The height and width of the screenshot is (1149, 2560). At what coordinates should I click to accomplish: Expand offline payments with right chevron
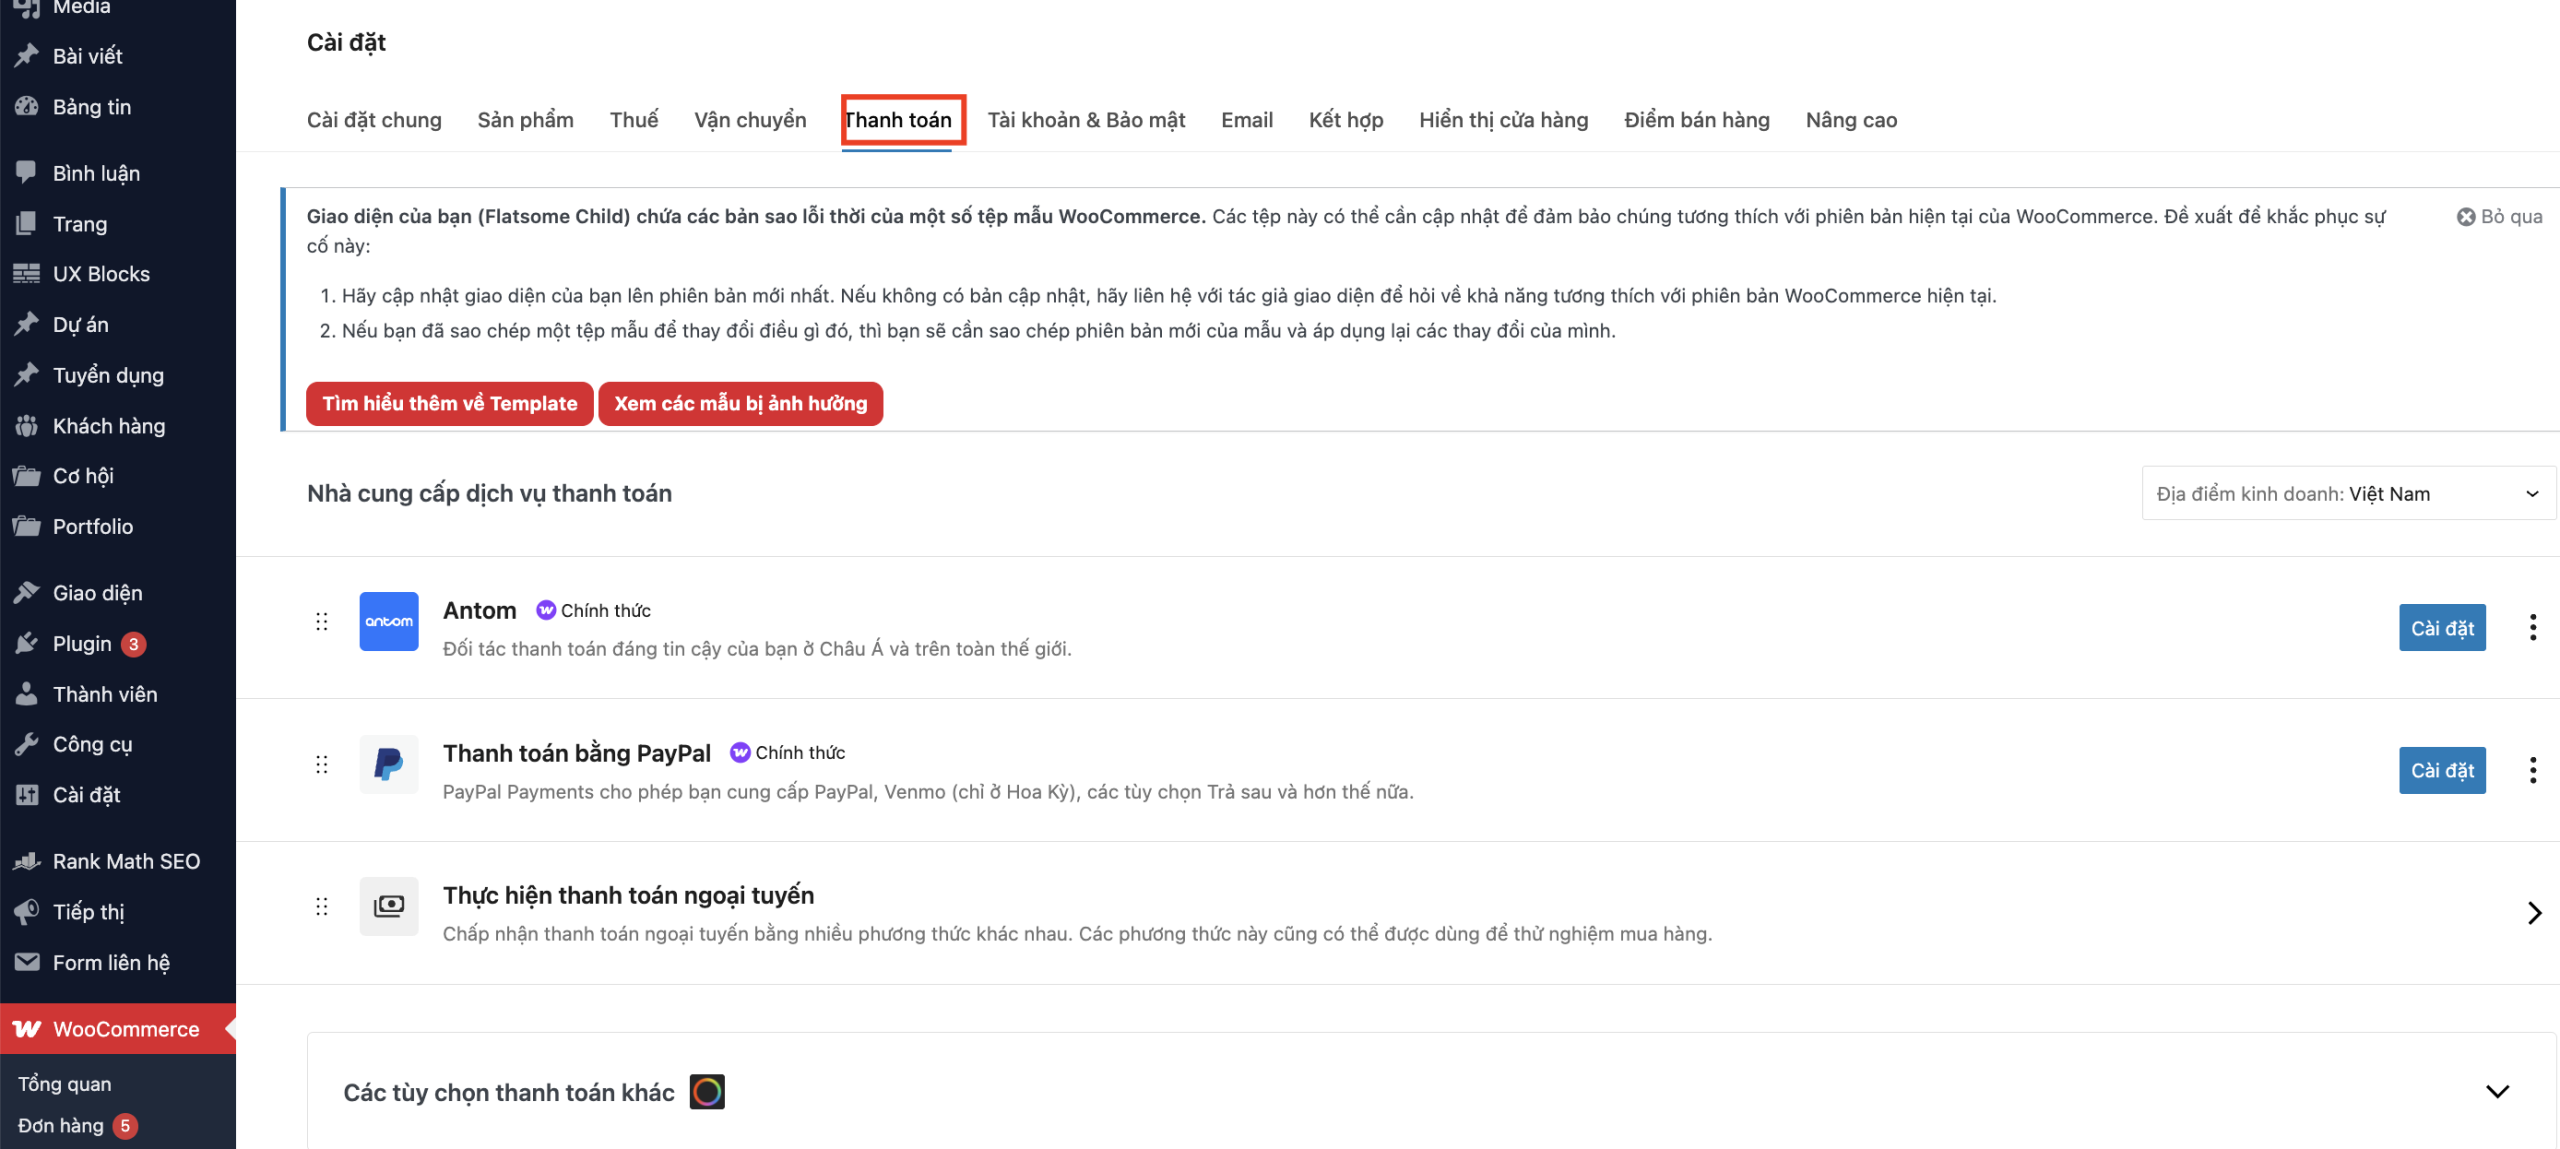click(x=2533, y=912)
